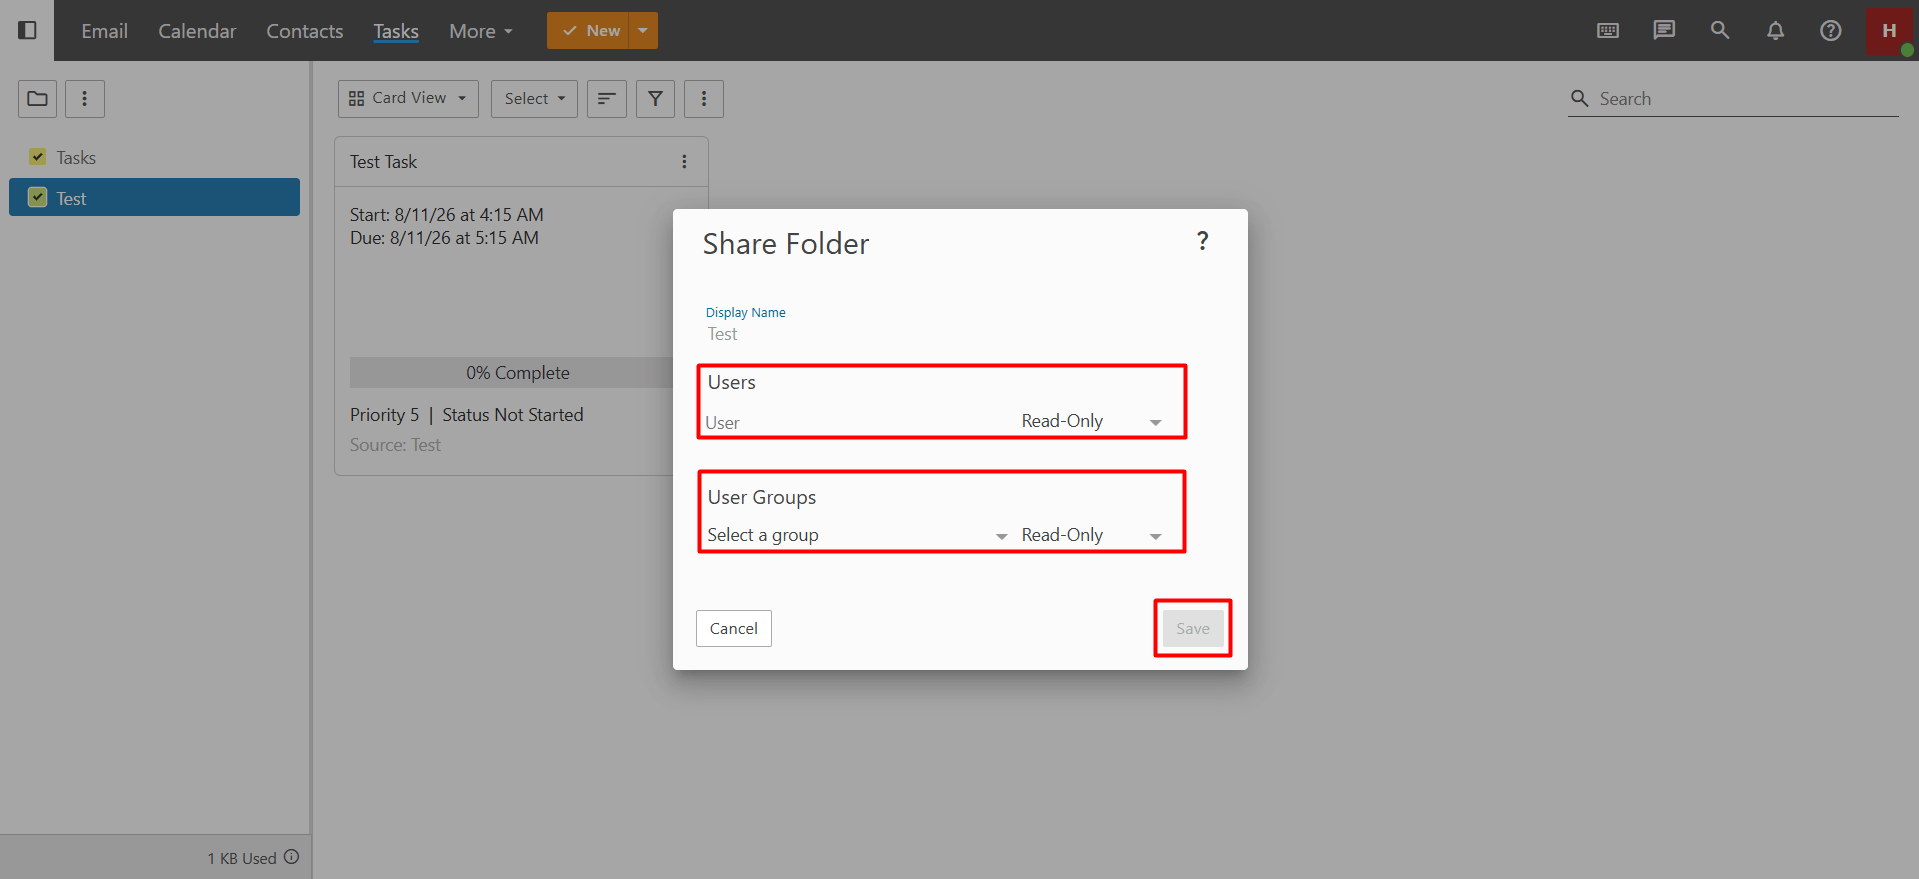The width and height of the screenshot is (1919, 879).
Task: Open the Select dropdown
Action: [x=534, y=98]
